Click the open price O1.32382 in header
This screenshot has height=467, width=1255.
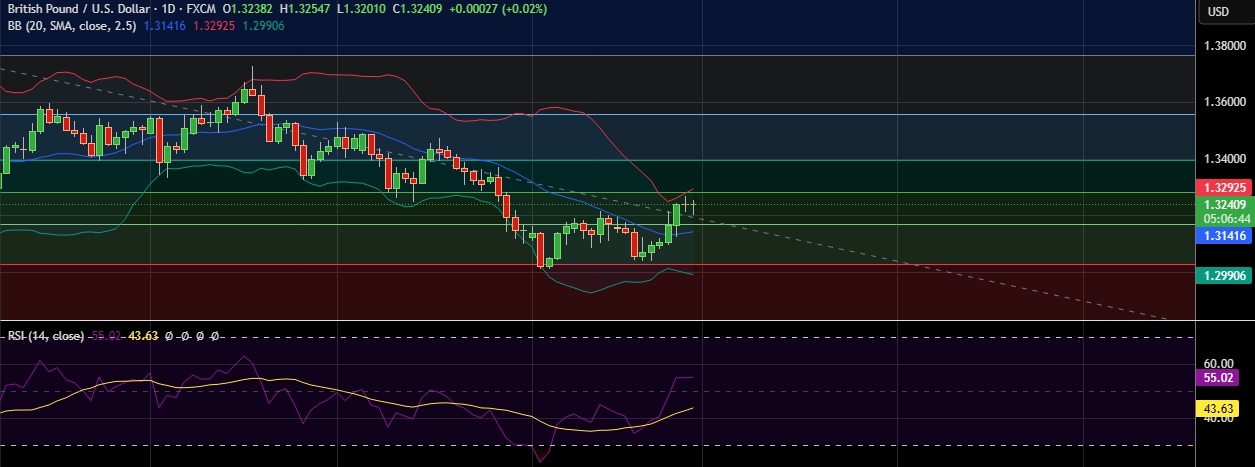coord(248,9)
